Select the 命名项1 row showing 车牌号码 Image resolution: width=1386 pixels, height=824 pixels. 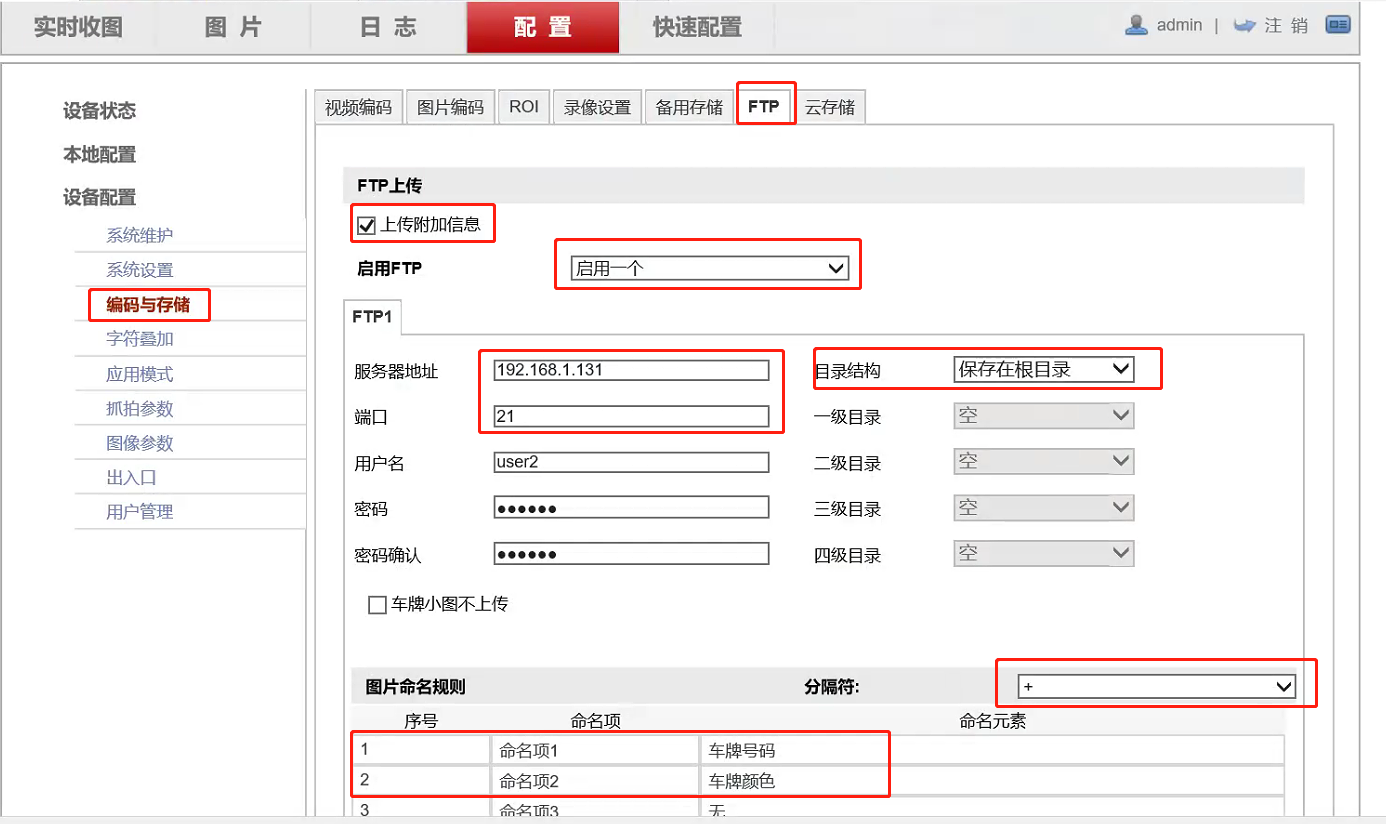click(x=620, y=748)
